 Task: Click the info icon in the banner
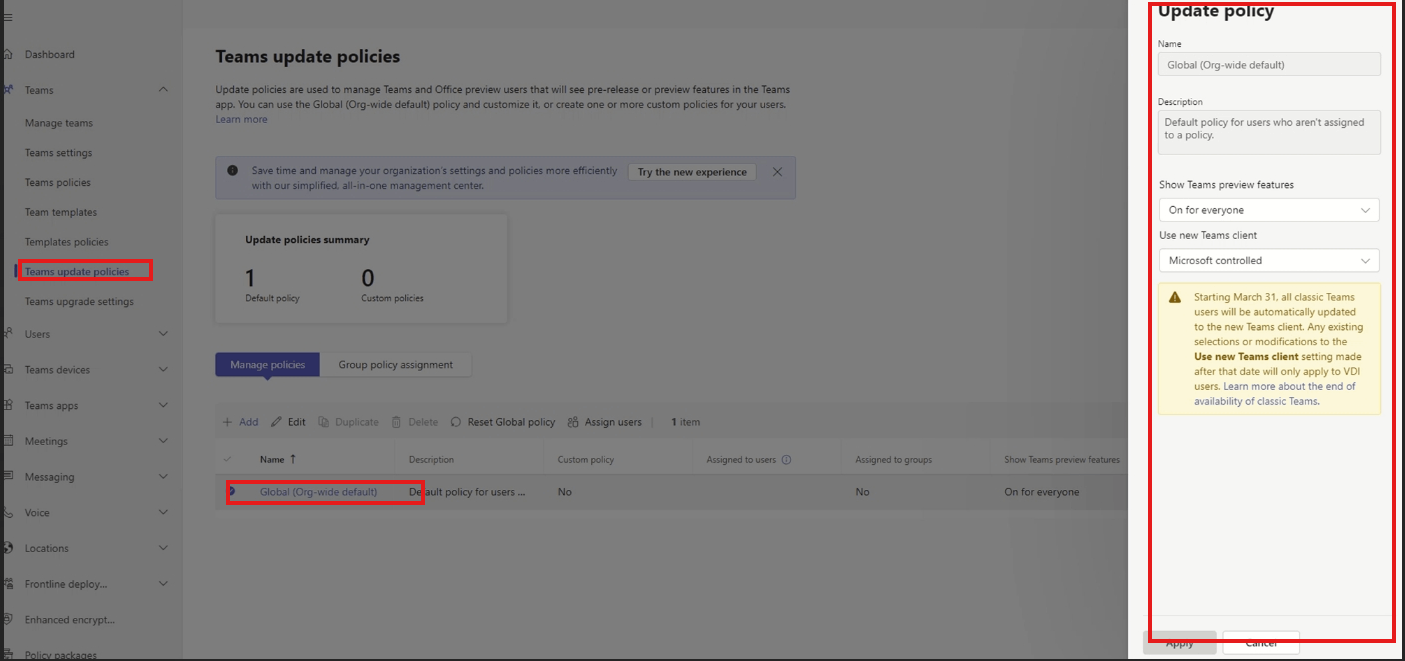pos(233,171)
